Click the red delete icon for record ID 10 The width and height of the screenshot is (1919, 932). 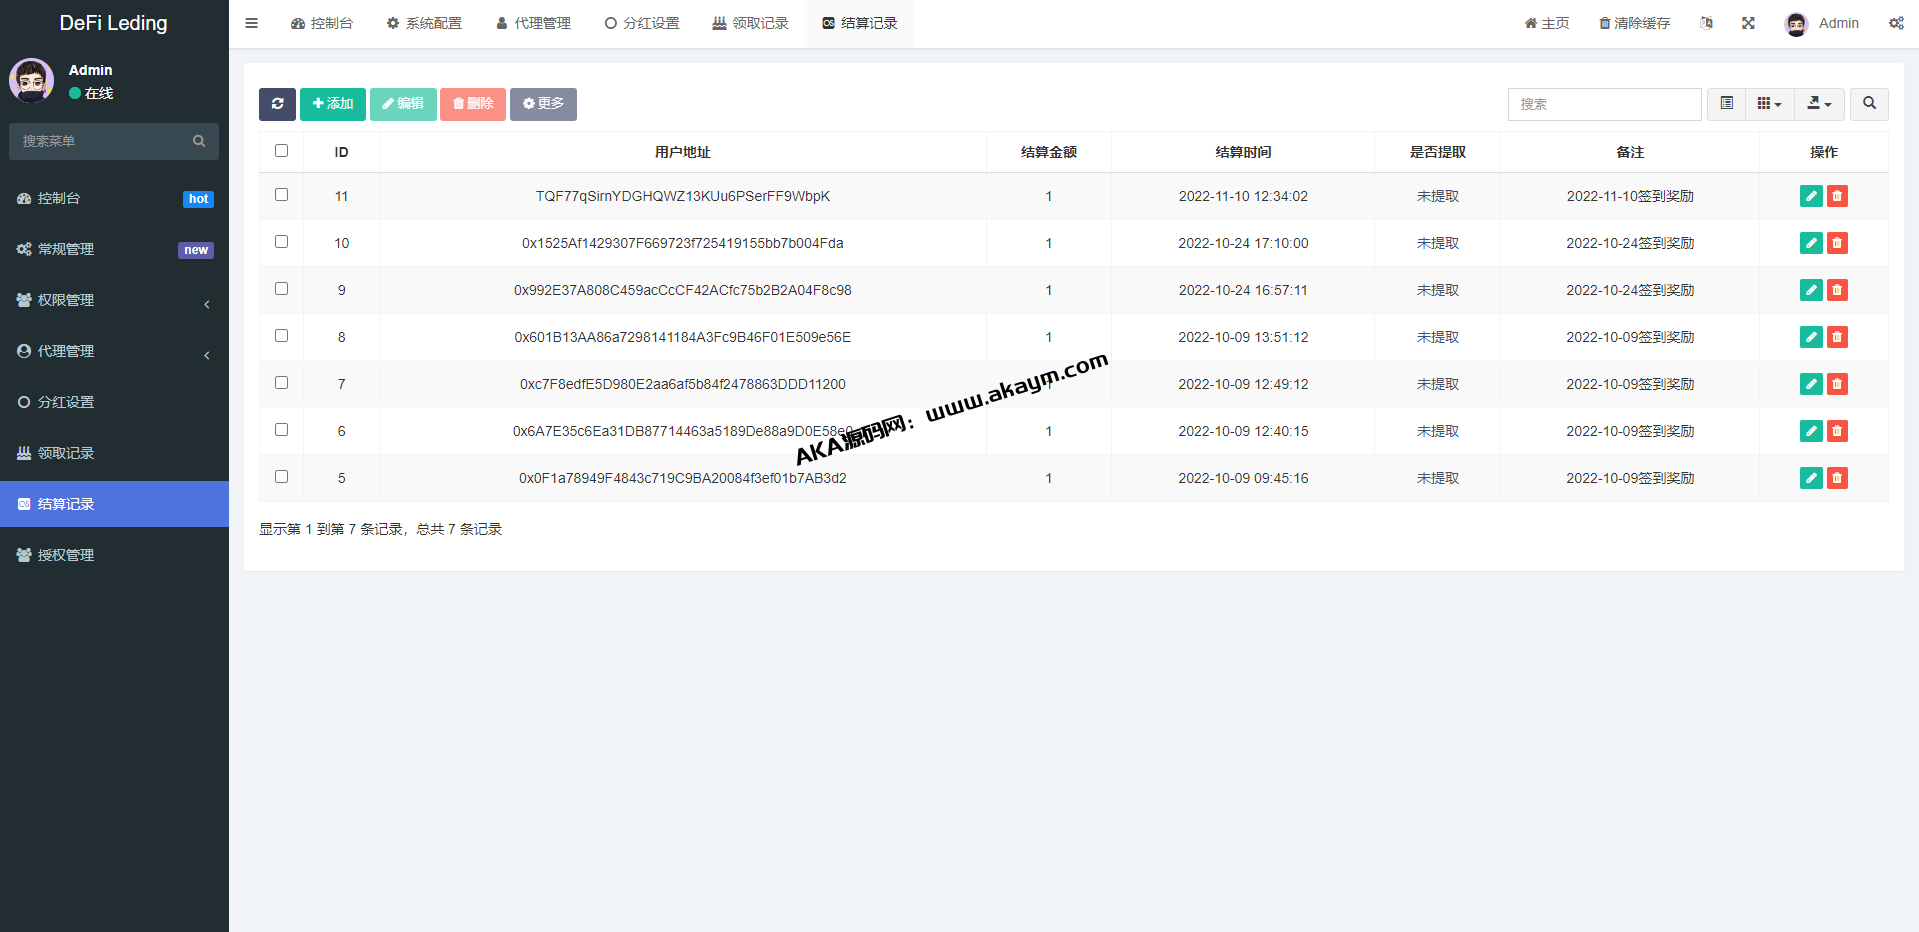(x=1837, y=243)
